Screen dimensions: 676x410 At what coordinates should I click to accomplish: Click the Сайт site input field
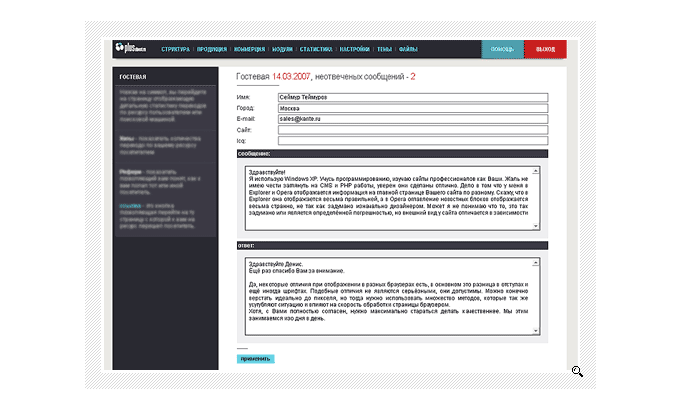coord(413,130)
